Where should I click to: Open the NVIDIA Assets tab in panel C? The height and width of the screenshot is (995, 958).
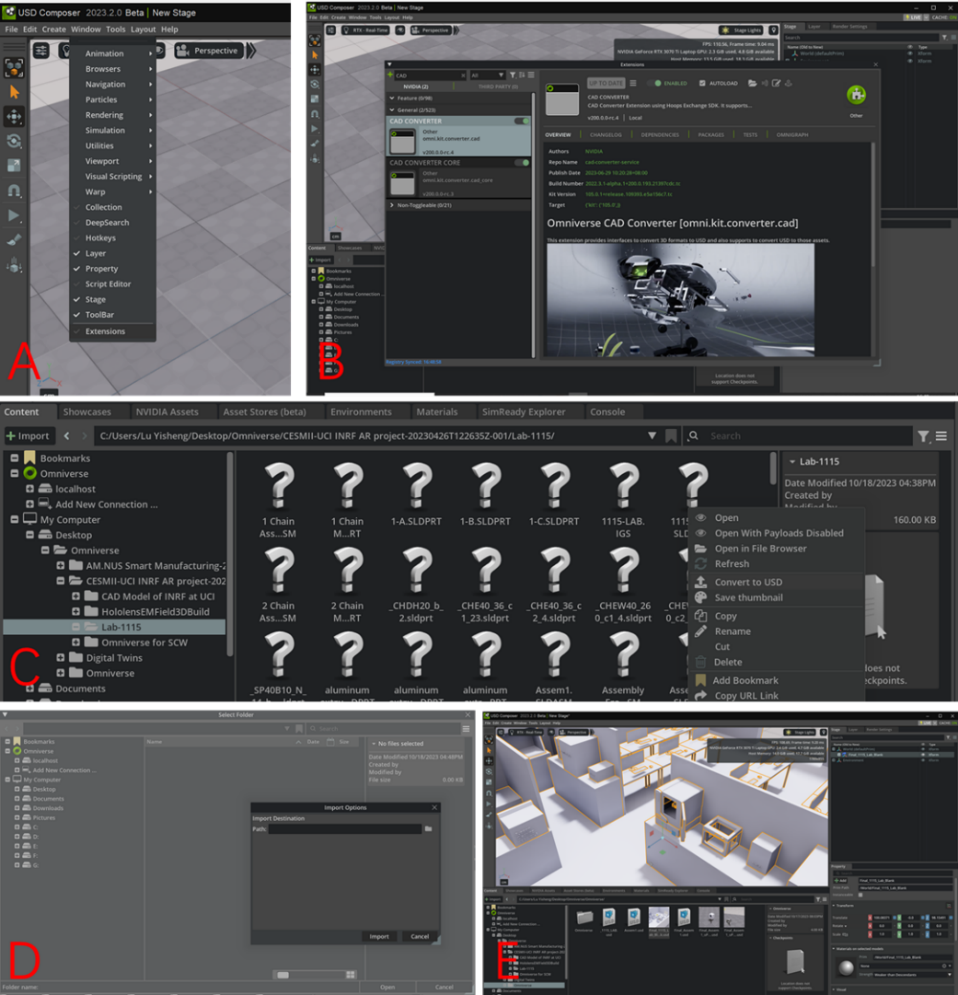167,412
